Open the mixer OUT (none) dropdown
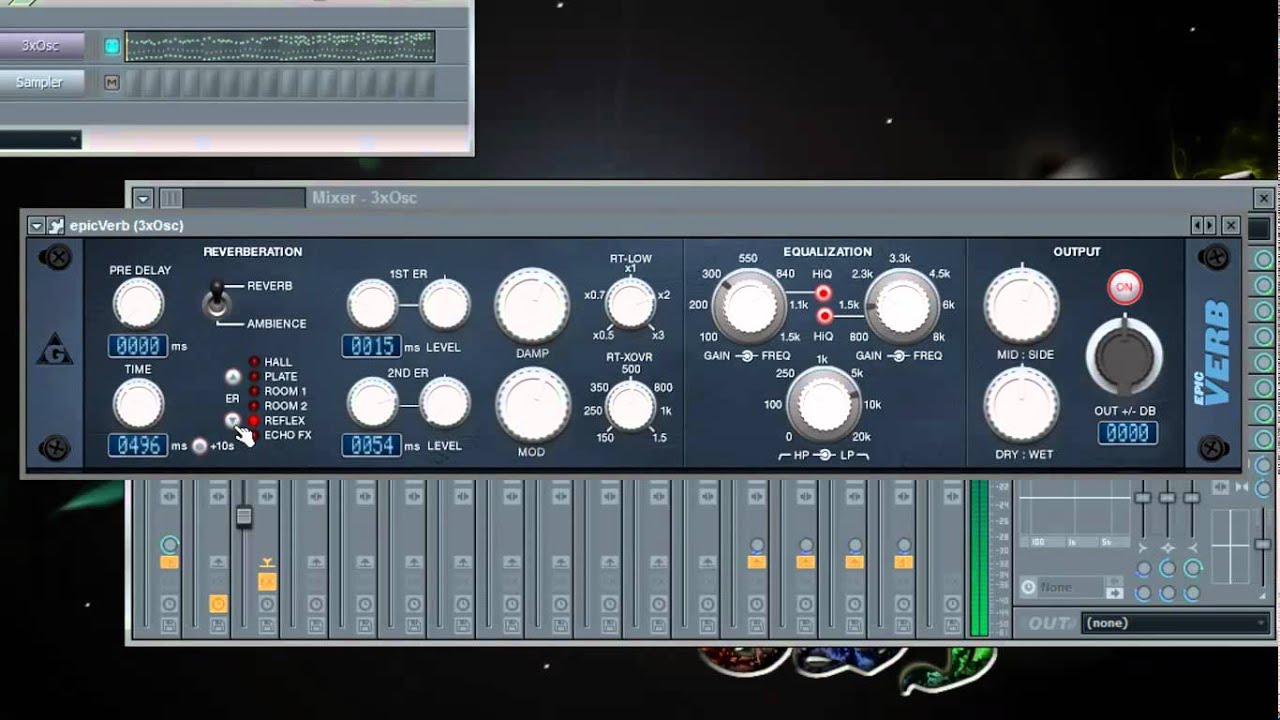Viewport: 1280px width, 720px height. coord(1176,623)
